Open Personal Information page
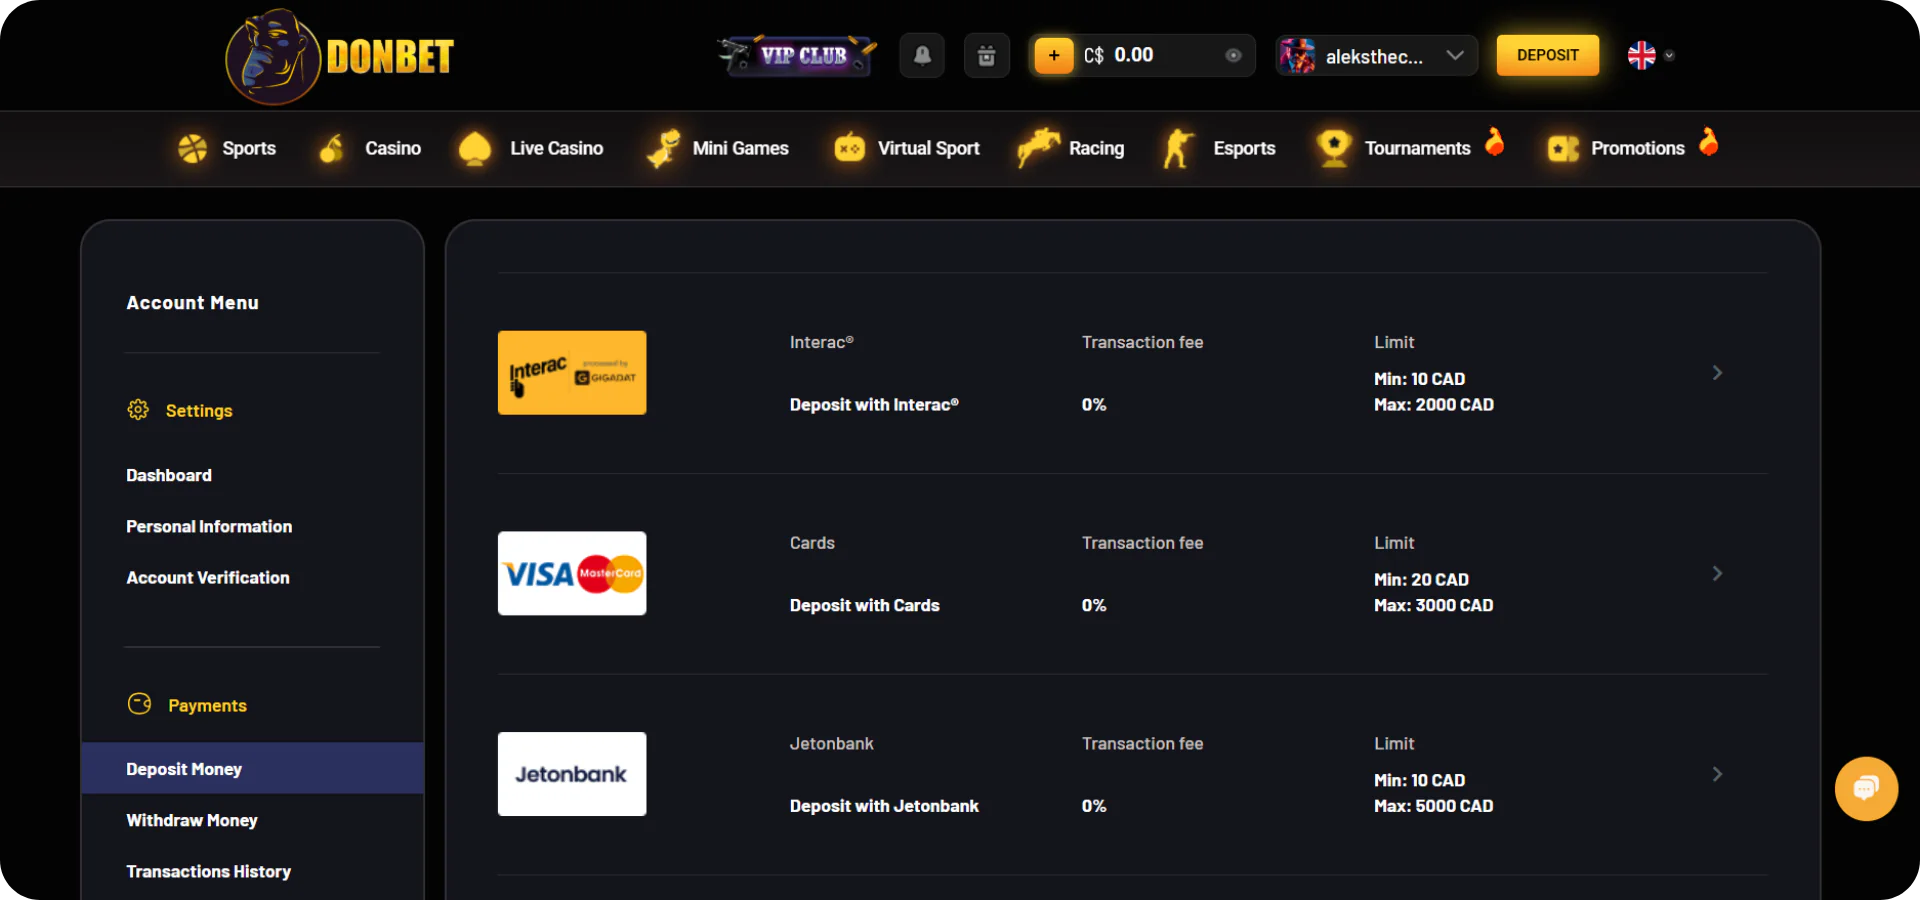The image size is (1920, 900). (209, 526)
